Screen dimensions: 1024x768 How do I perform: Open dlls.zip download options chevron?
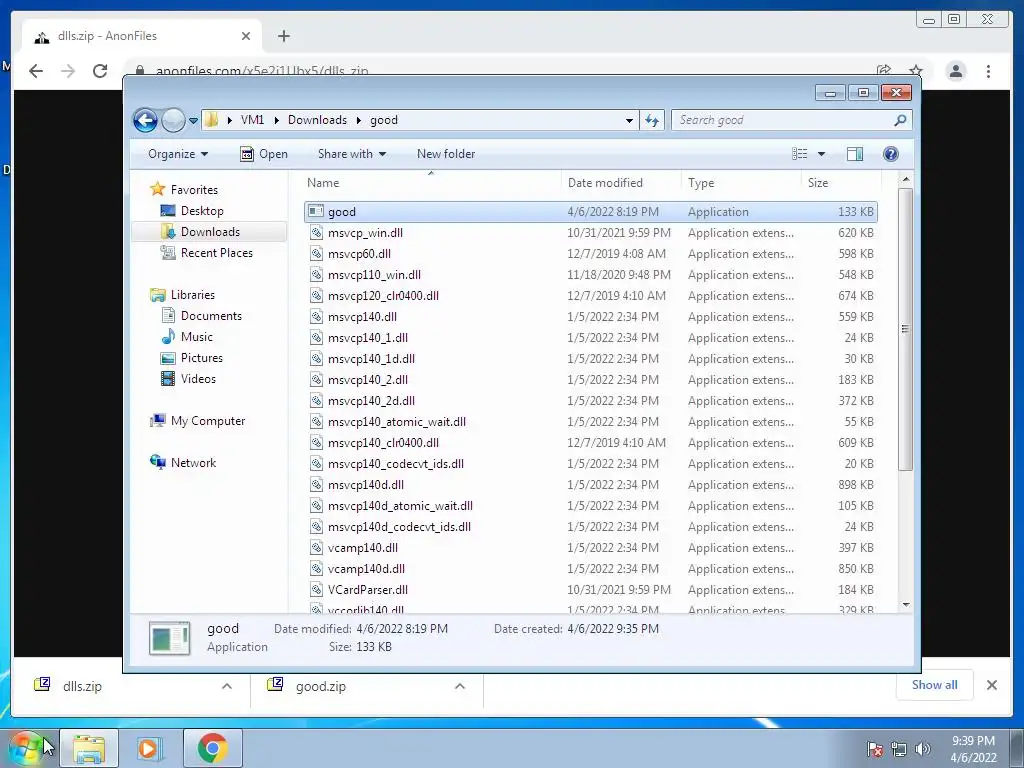[x=227, y=686]
